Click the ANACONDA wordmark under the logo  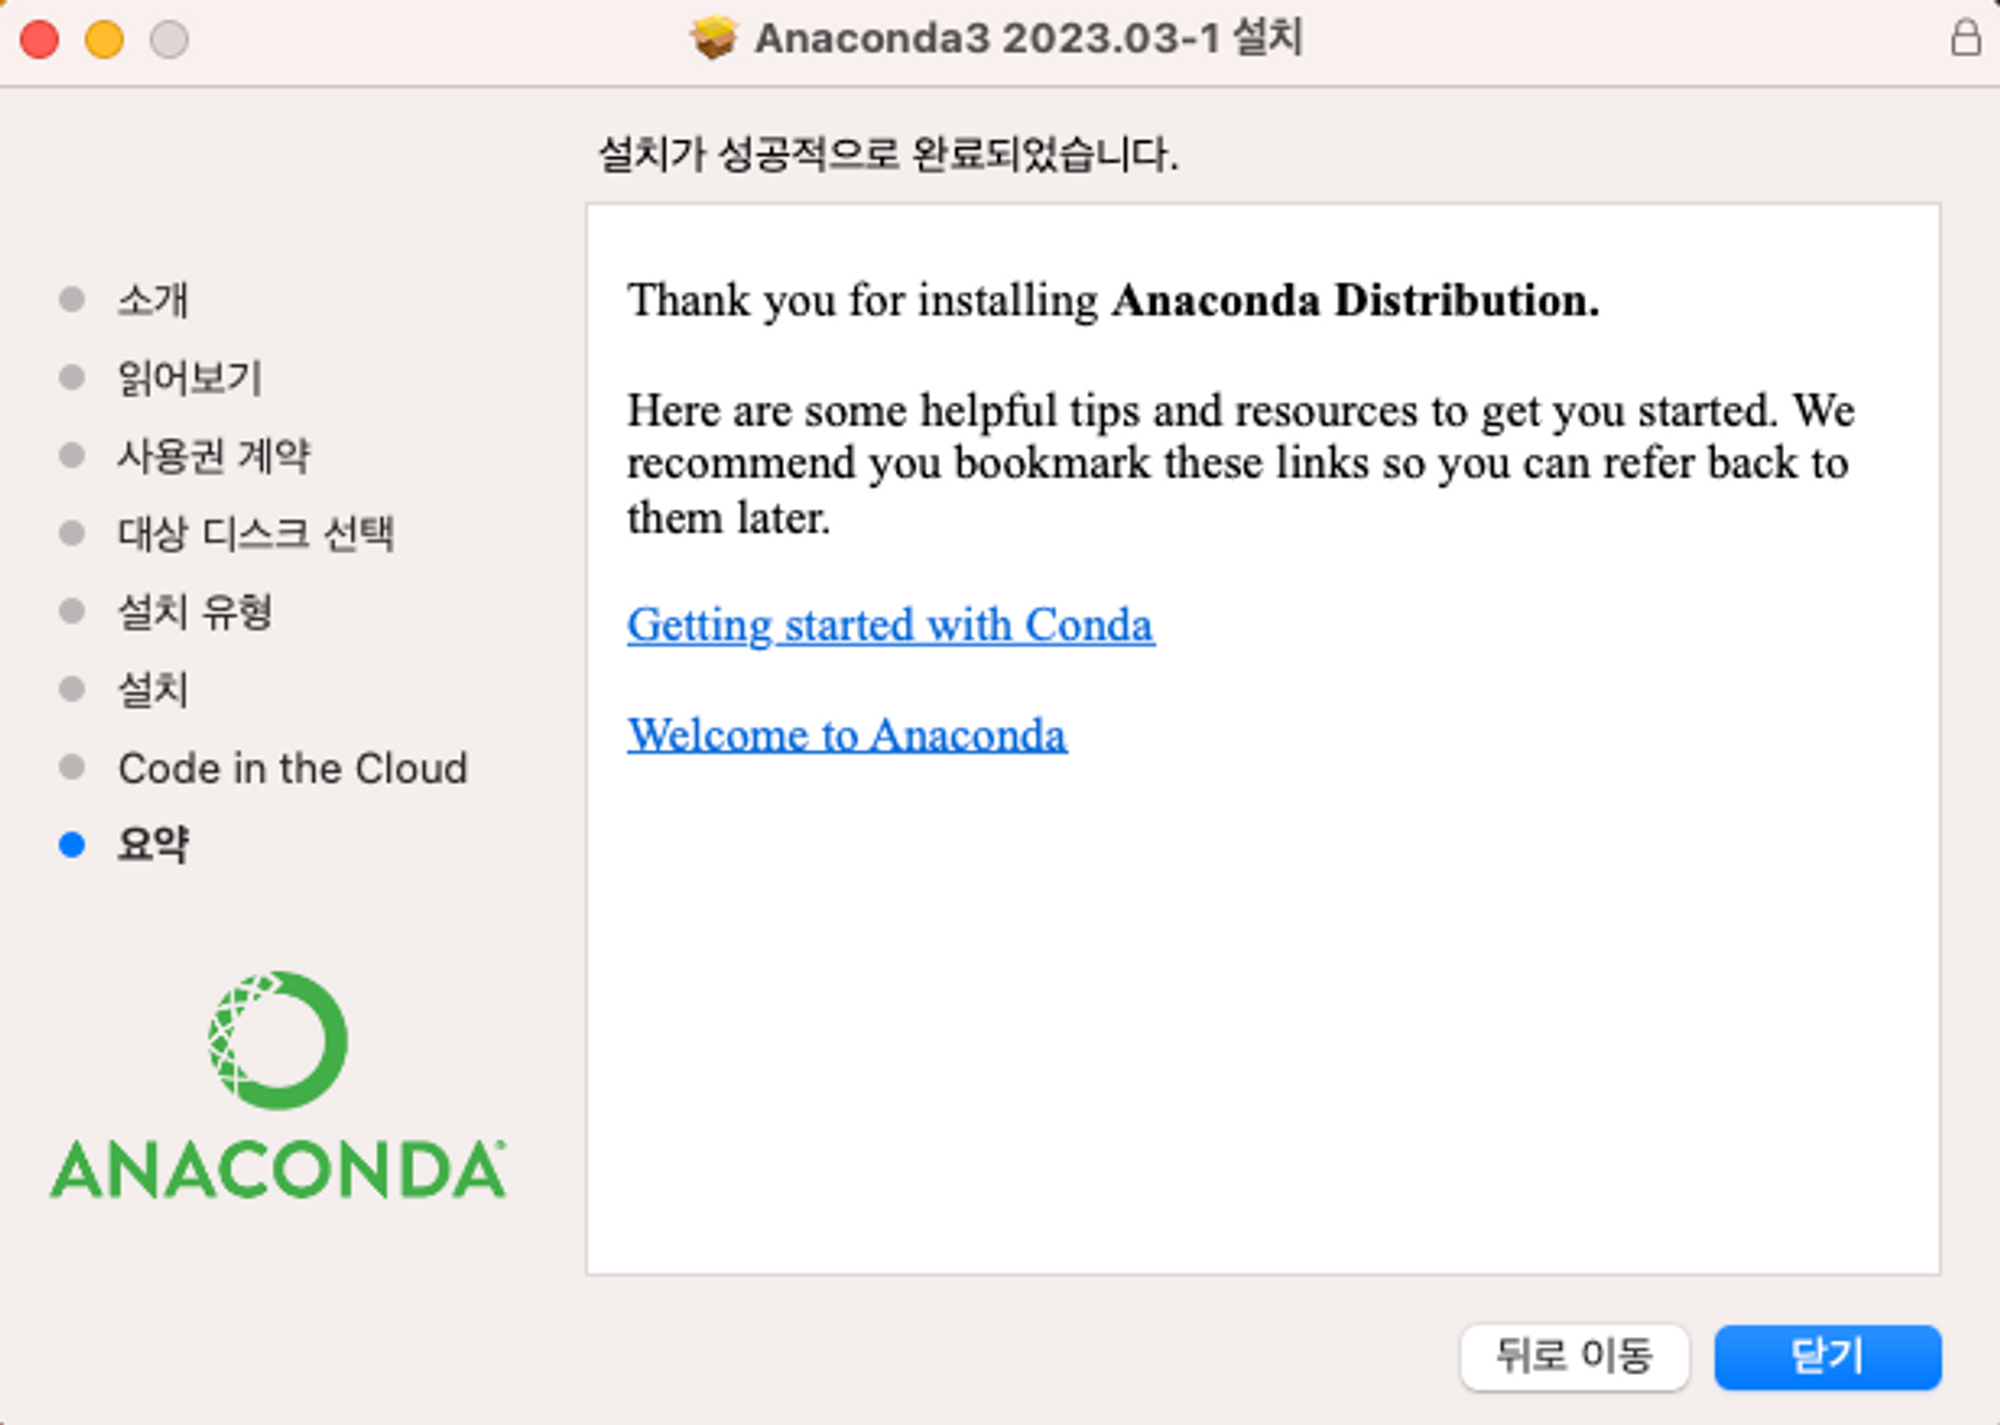(278, 1170)
